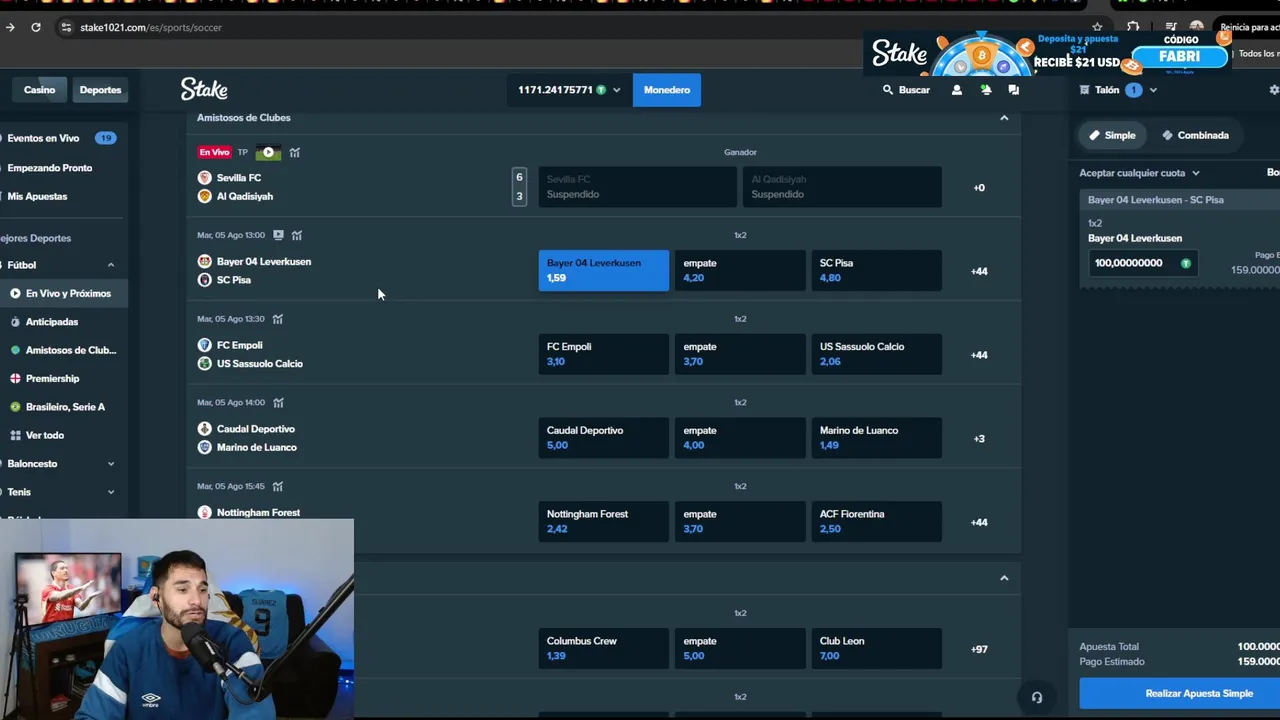Click Marino de Luanco team crest
This screenshot has height=720, width=1280.
[205, 447]
